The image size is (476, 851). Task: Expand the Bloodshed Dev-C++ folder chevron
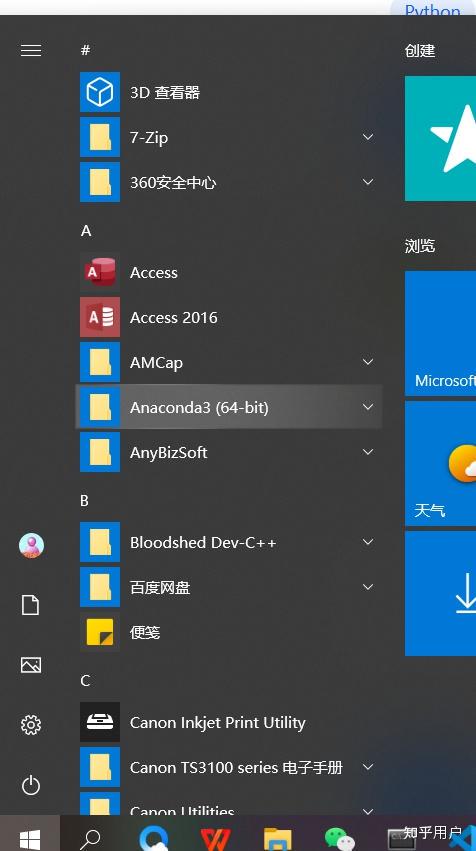click(368, 542)
